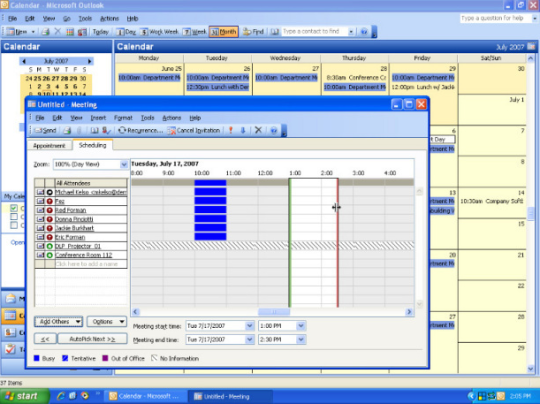Click the Print icon in the meeting toolbar
Image resolution: width=540 pixels, height=404 pixels.
tap(68, 131)
